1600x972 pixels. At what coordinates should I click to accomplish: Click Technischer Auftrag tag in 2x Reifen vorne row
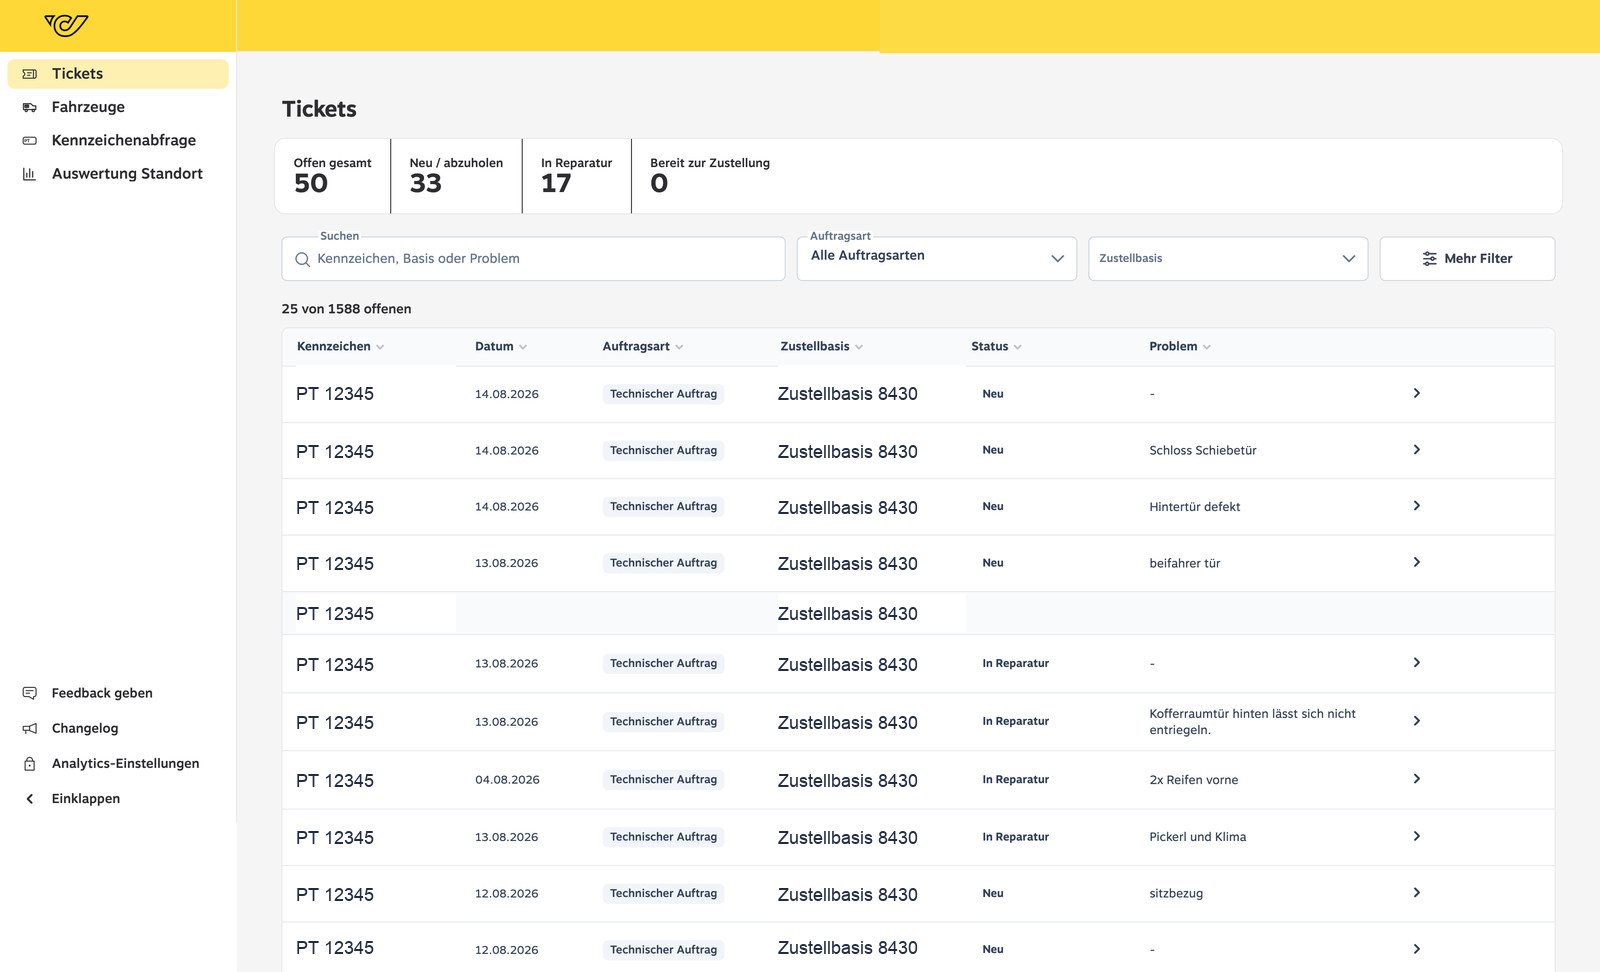tap(663, 780)
